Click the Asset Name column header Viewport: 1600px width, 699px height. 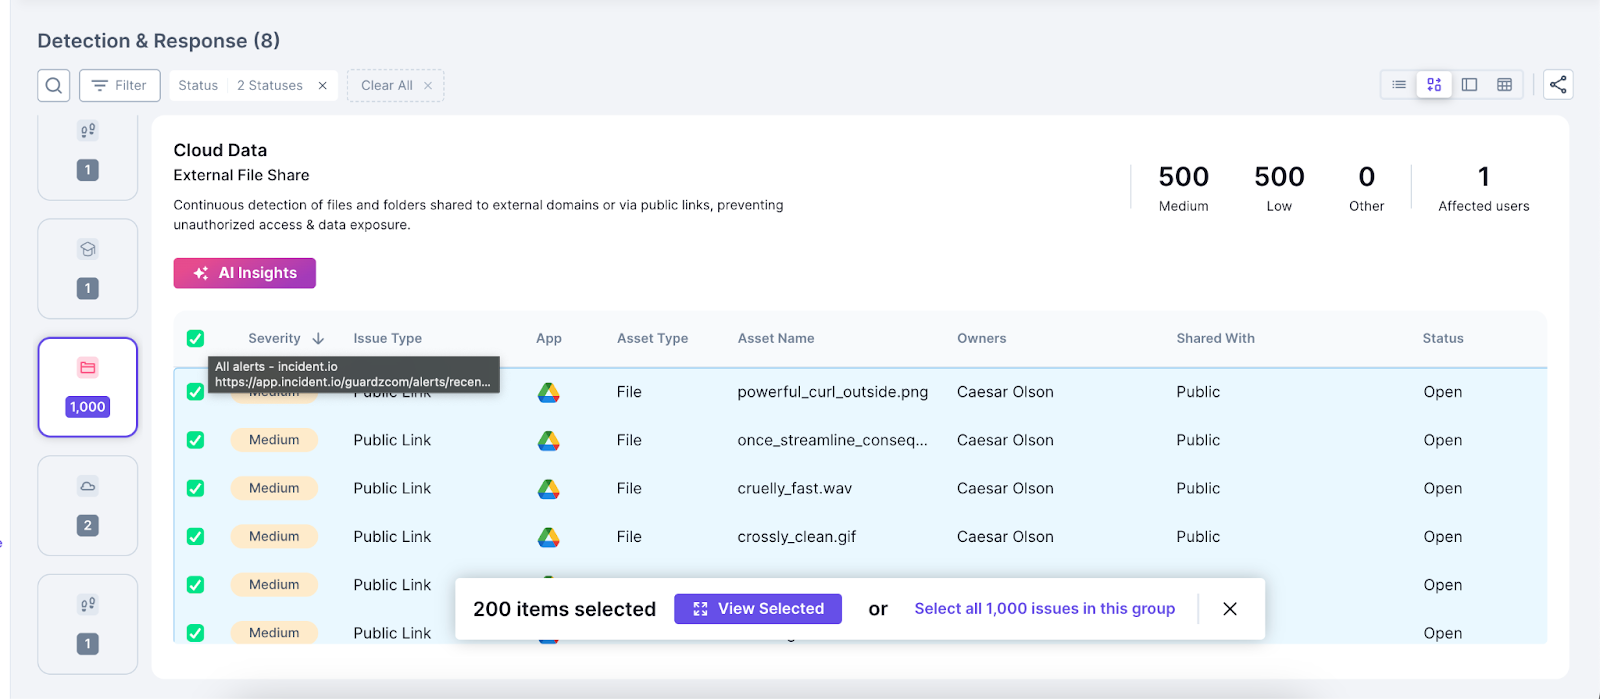coord(776,339)
